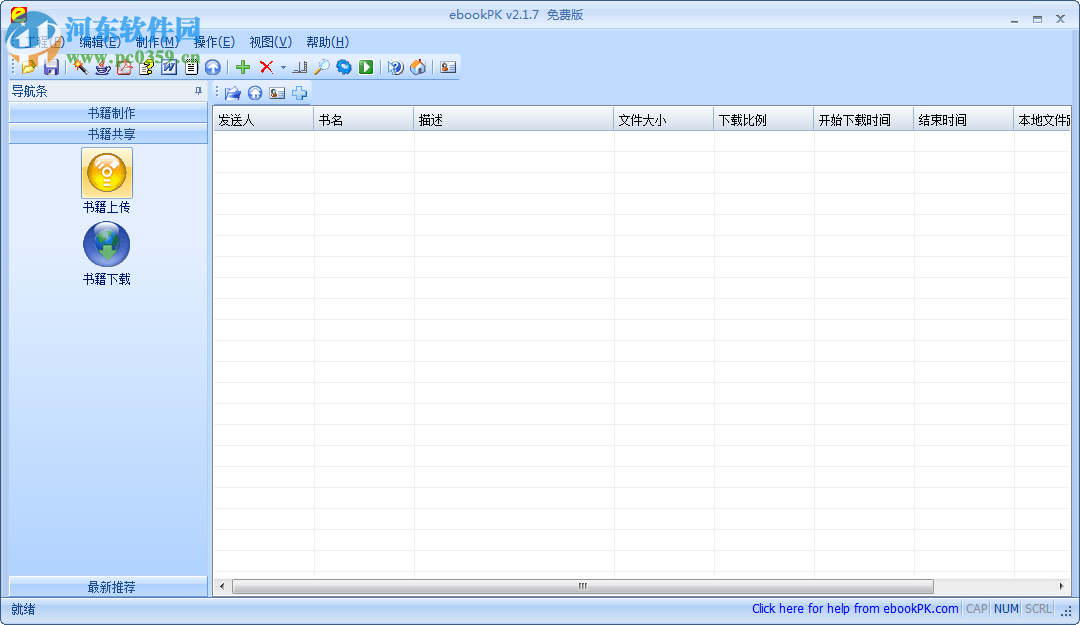Expand the 最新推荐 section at the sidebar bottom

106,587
